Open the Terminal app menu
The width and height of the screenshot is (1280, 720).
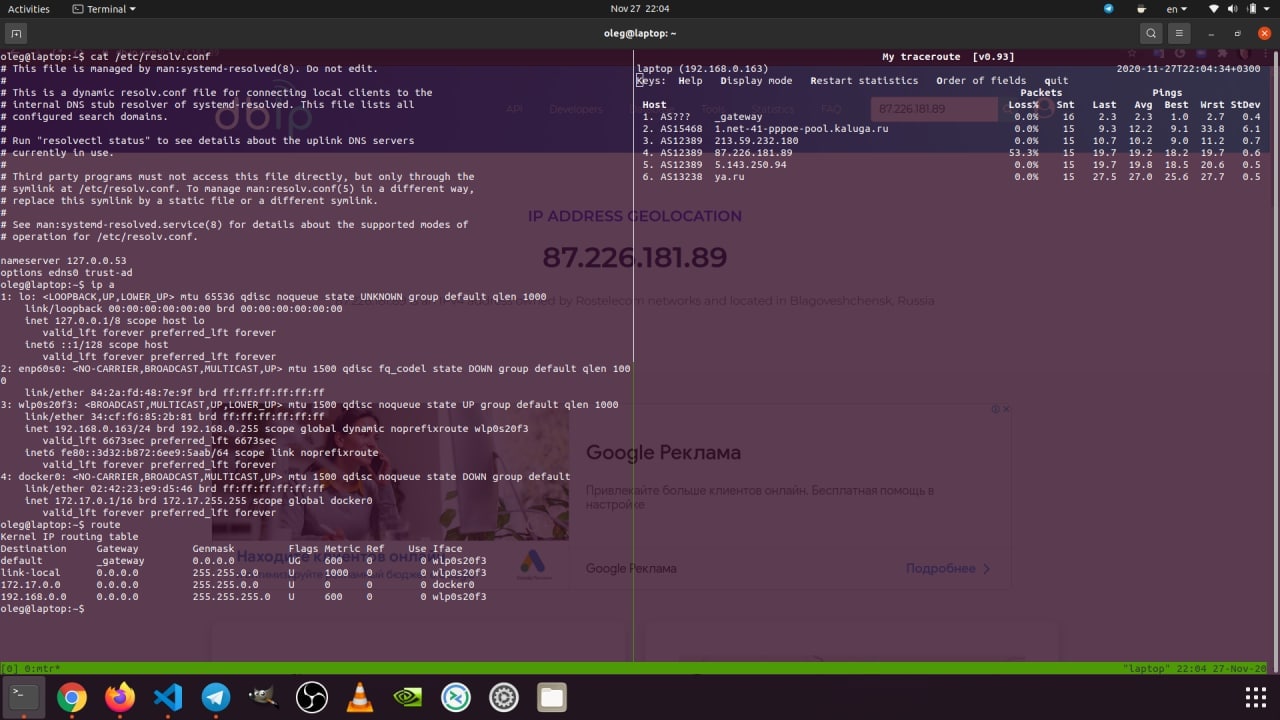[x=105, y=9]
